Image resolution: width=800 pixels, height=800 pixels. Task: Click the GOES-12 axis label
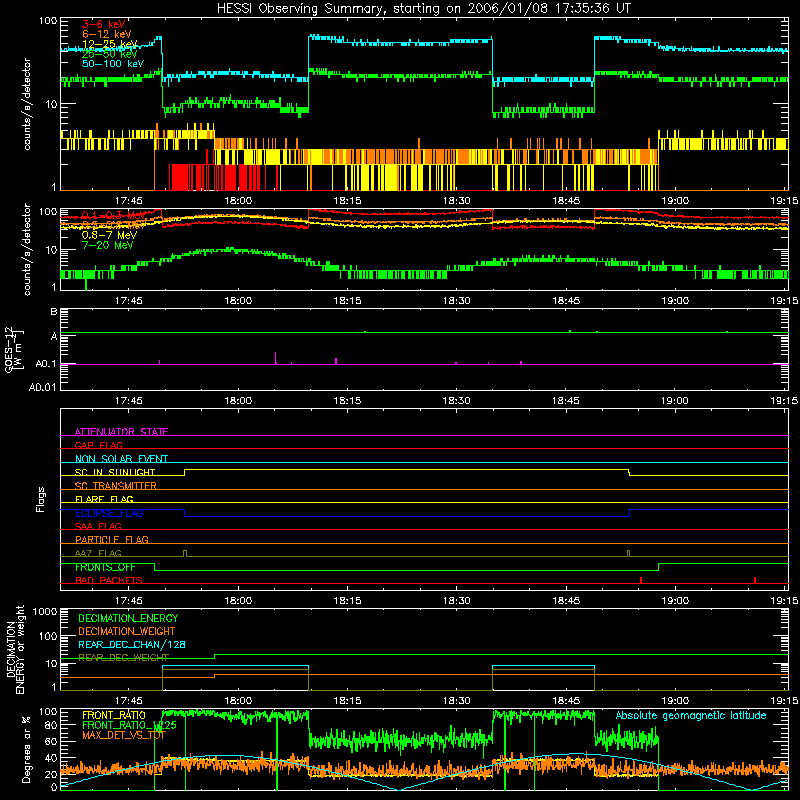coord(14,349)
